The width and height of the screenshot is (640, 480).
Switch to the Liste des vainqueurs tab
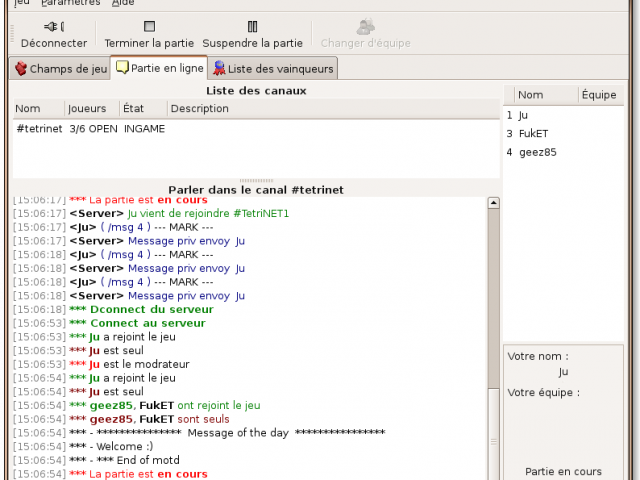273,69
